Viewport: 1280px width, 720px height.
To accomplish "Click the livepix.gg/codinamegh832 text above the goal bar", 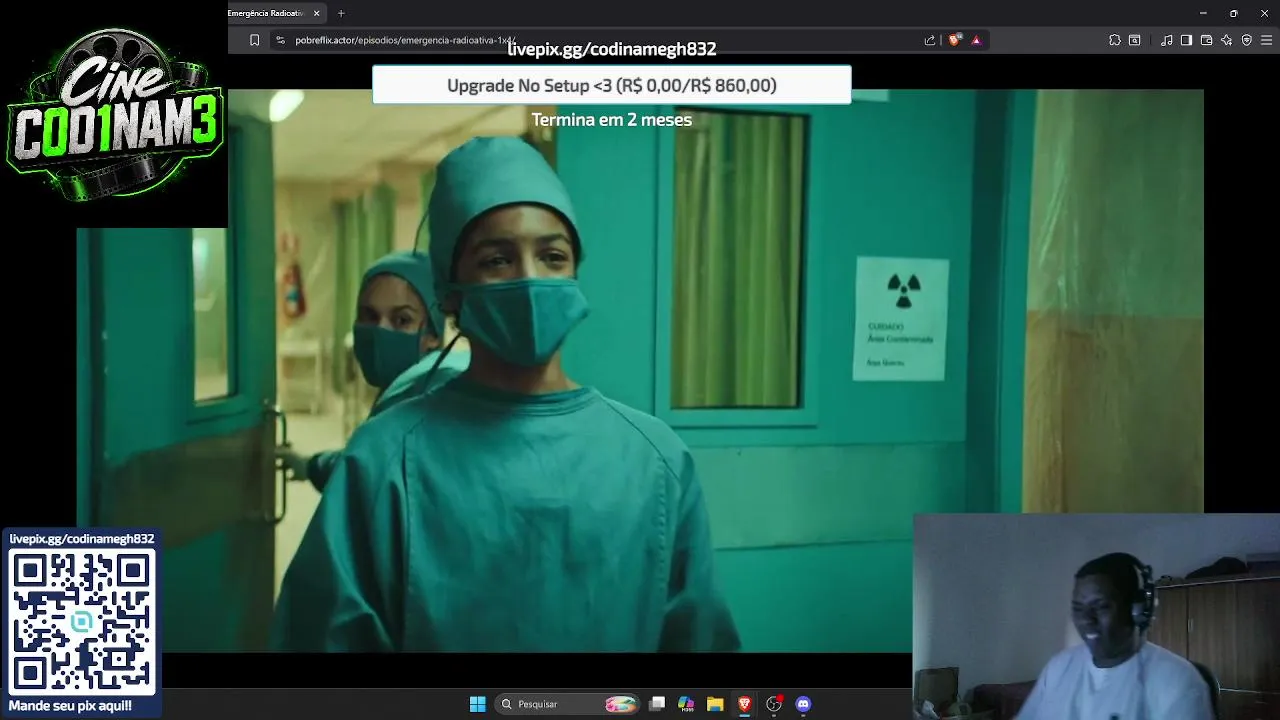I will coord(612,49).
